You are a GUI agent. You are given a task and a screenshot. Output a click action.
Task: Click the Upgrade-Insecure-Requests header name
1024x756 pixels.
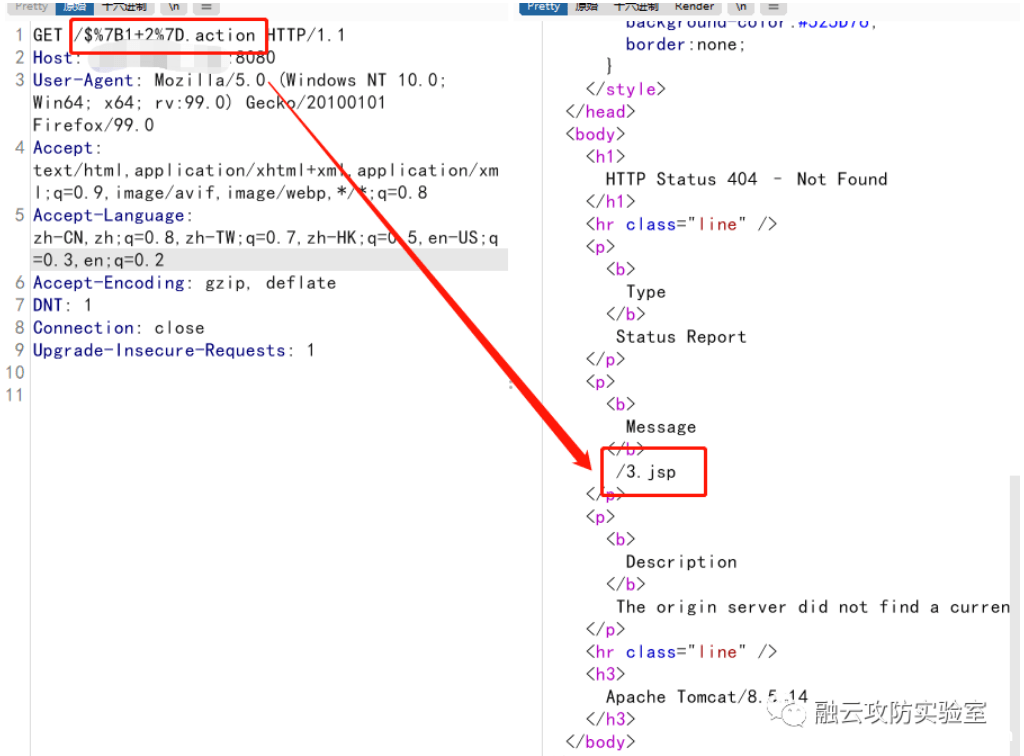pyautogui.click(x=159, y=350)
